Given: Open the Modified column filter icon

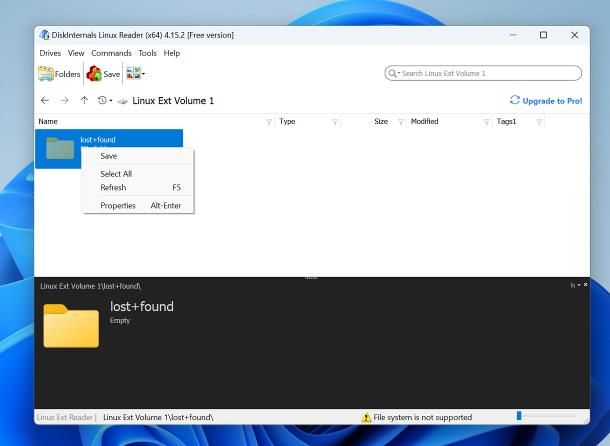Looking at the screenshot, I should (x=486, y=122).
